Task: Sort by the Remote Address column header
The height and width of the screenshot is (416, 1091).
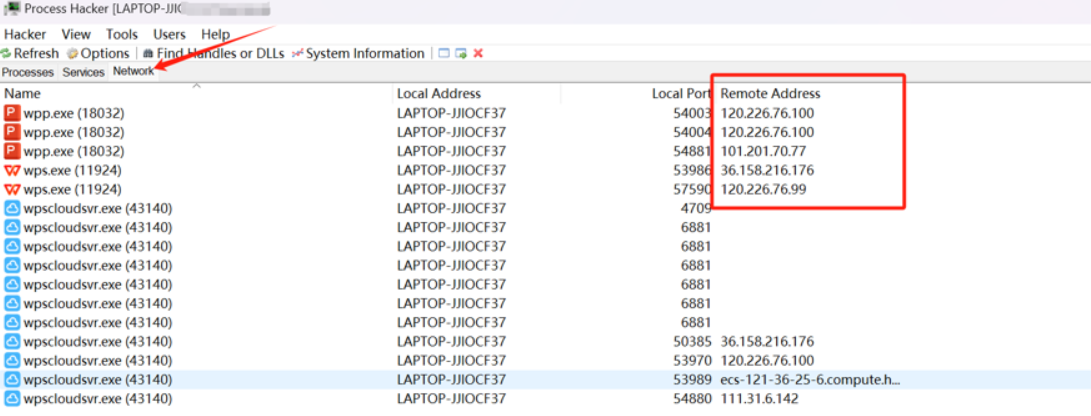Action: coord(771,93)
